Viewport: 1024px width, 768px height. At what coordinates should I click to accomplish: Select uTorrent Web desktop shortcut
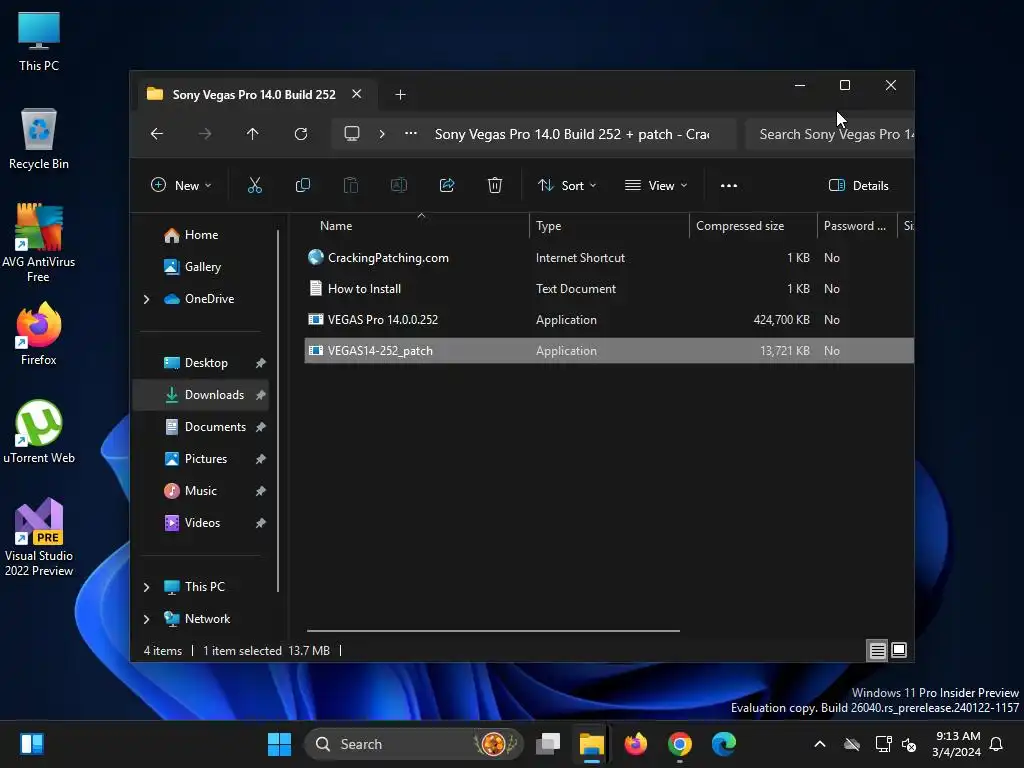coord(39,432)
